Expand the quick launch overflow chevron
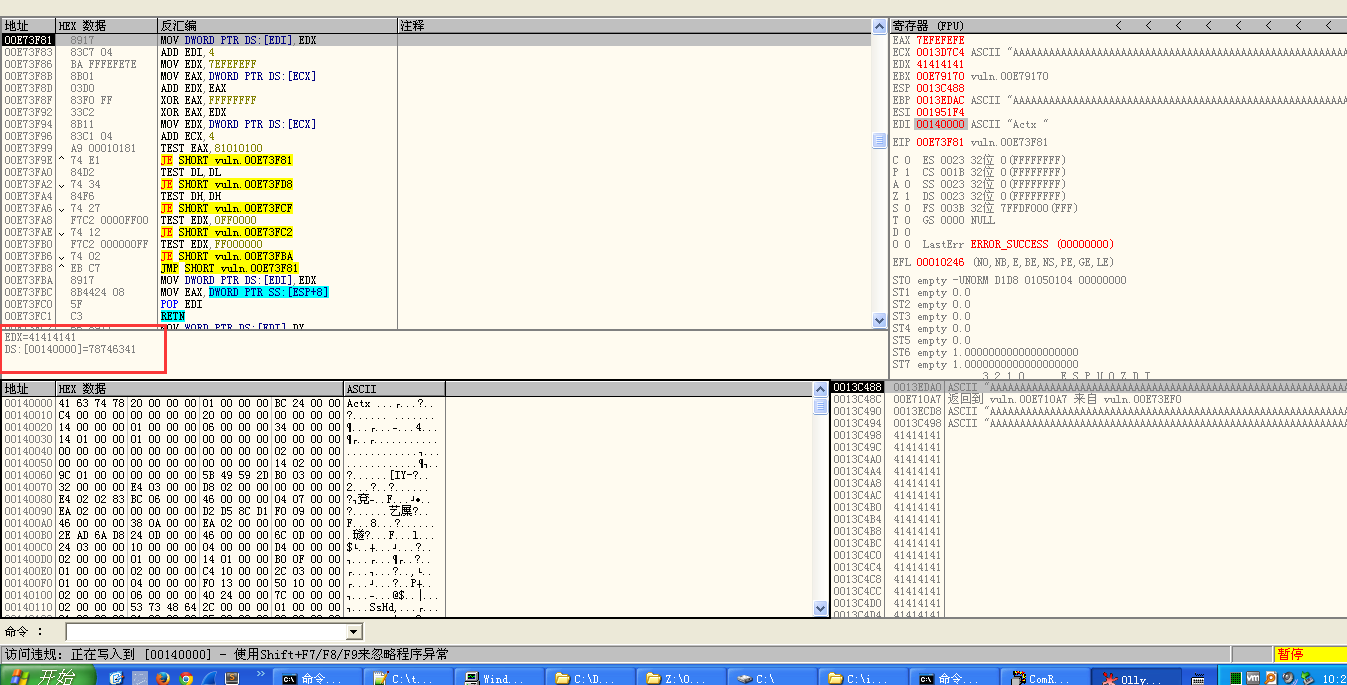This screenshot has width=1347, height=685. pyautogui.click(x=261, y=672)
